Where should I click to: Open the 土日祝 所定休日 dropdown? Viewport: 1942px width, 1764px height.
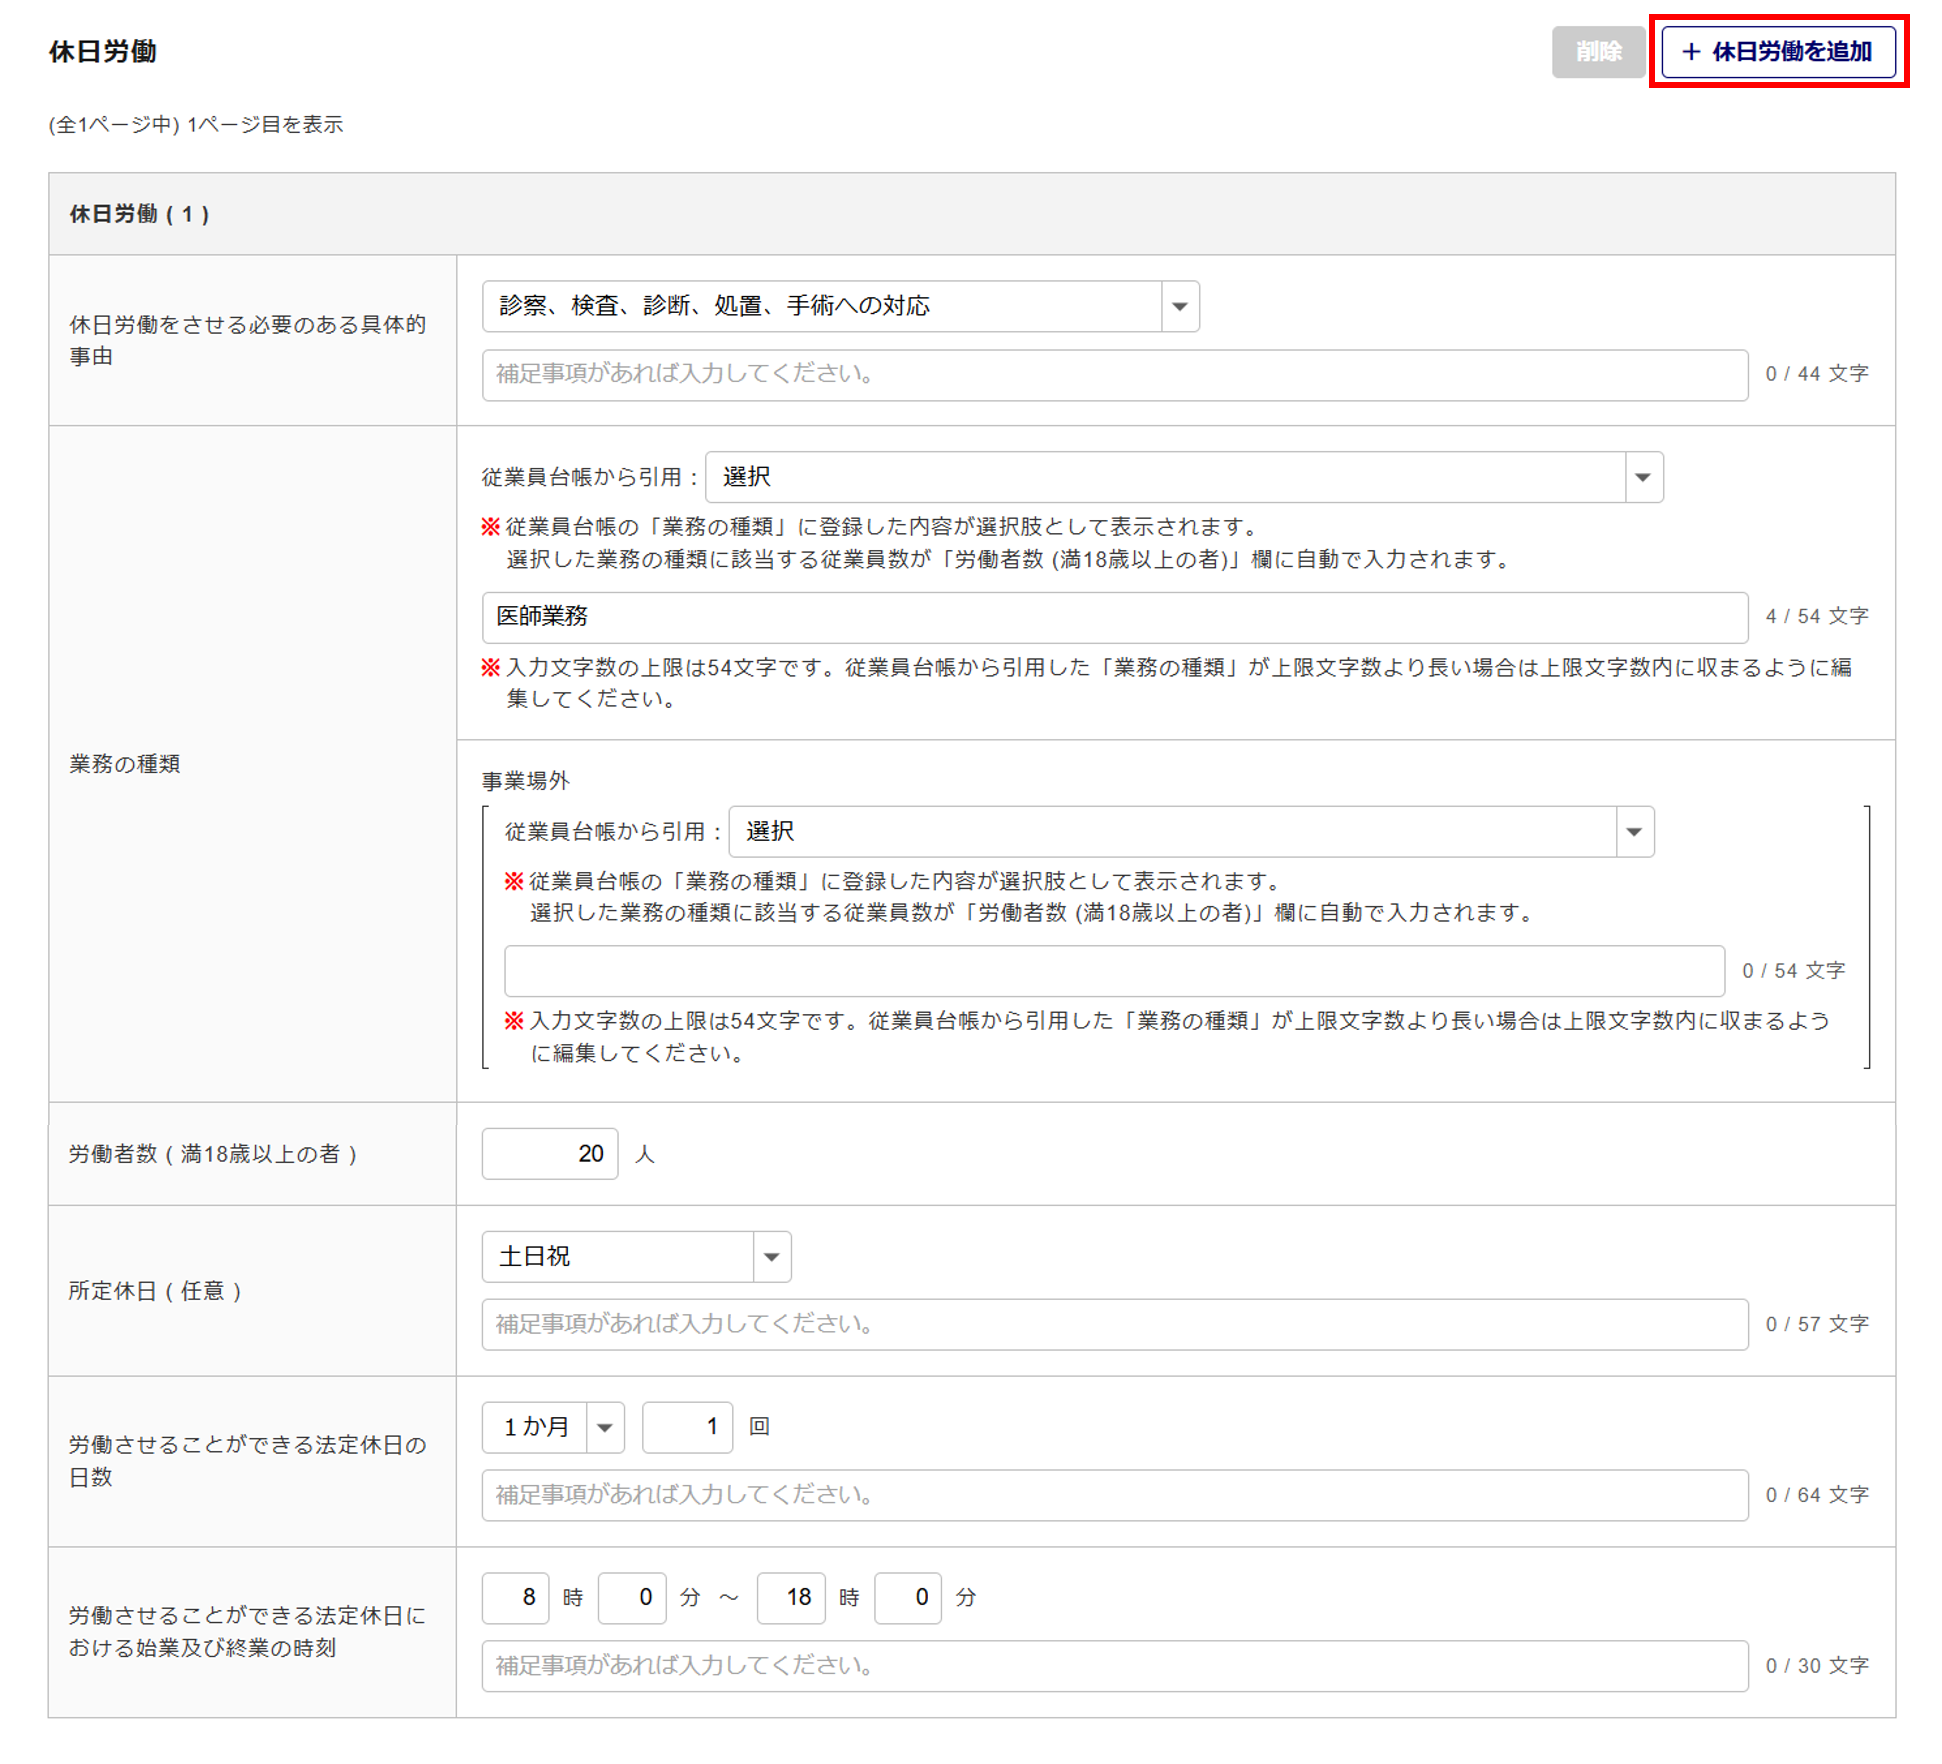(x=636, y=1257)
